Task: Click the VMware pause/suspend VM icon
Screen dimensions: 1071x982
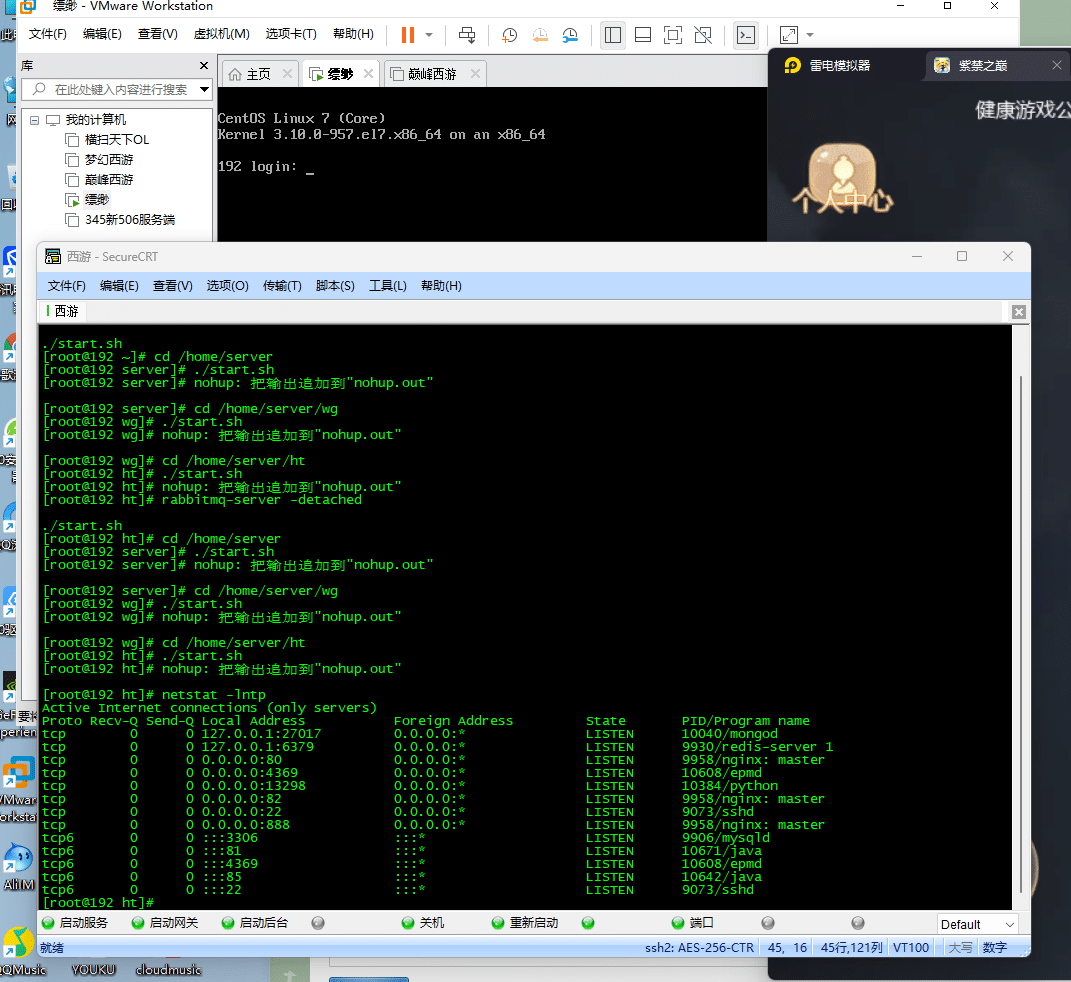Action: pos(407,35)
